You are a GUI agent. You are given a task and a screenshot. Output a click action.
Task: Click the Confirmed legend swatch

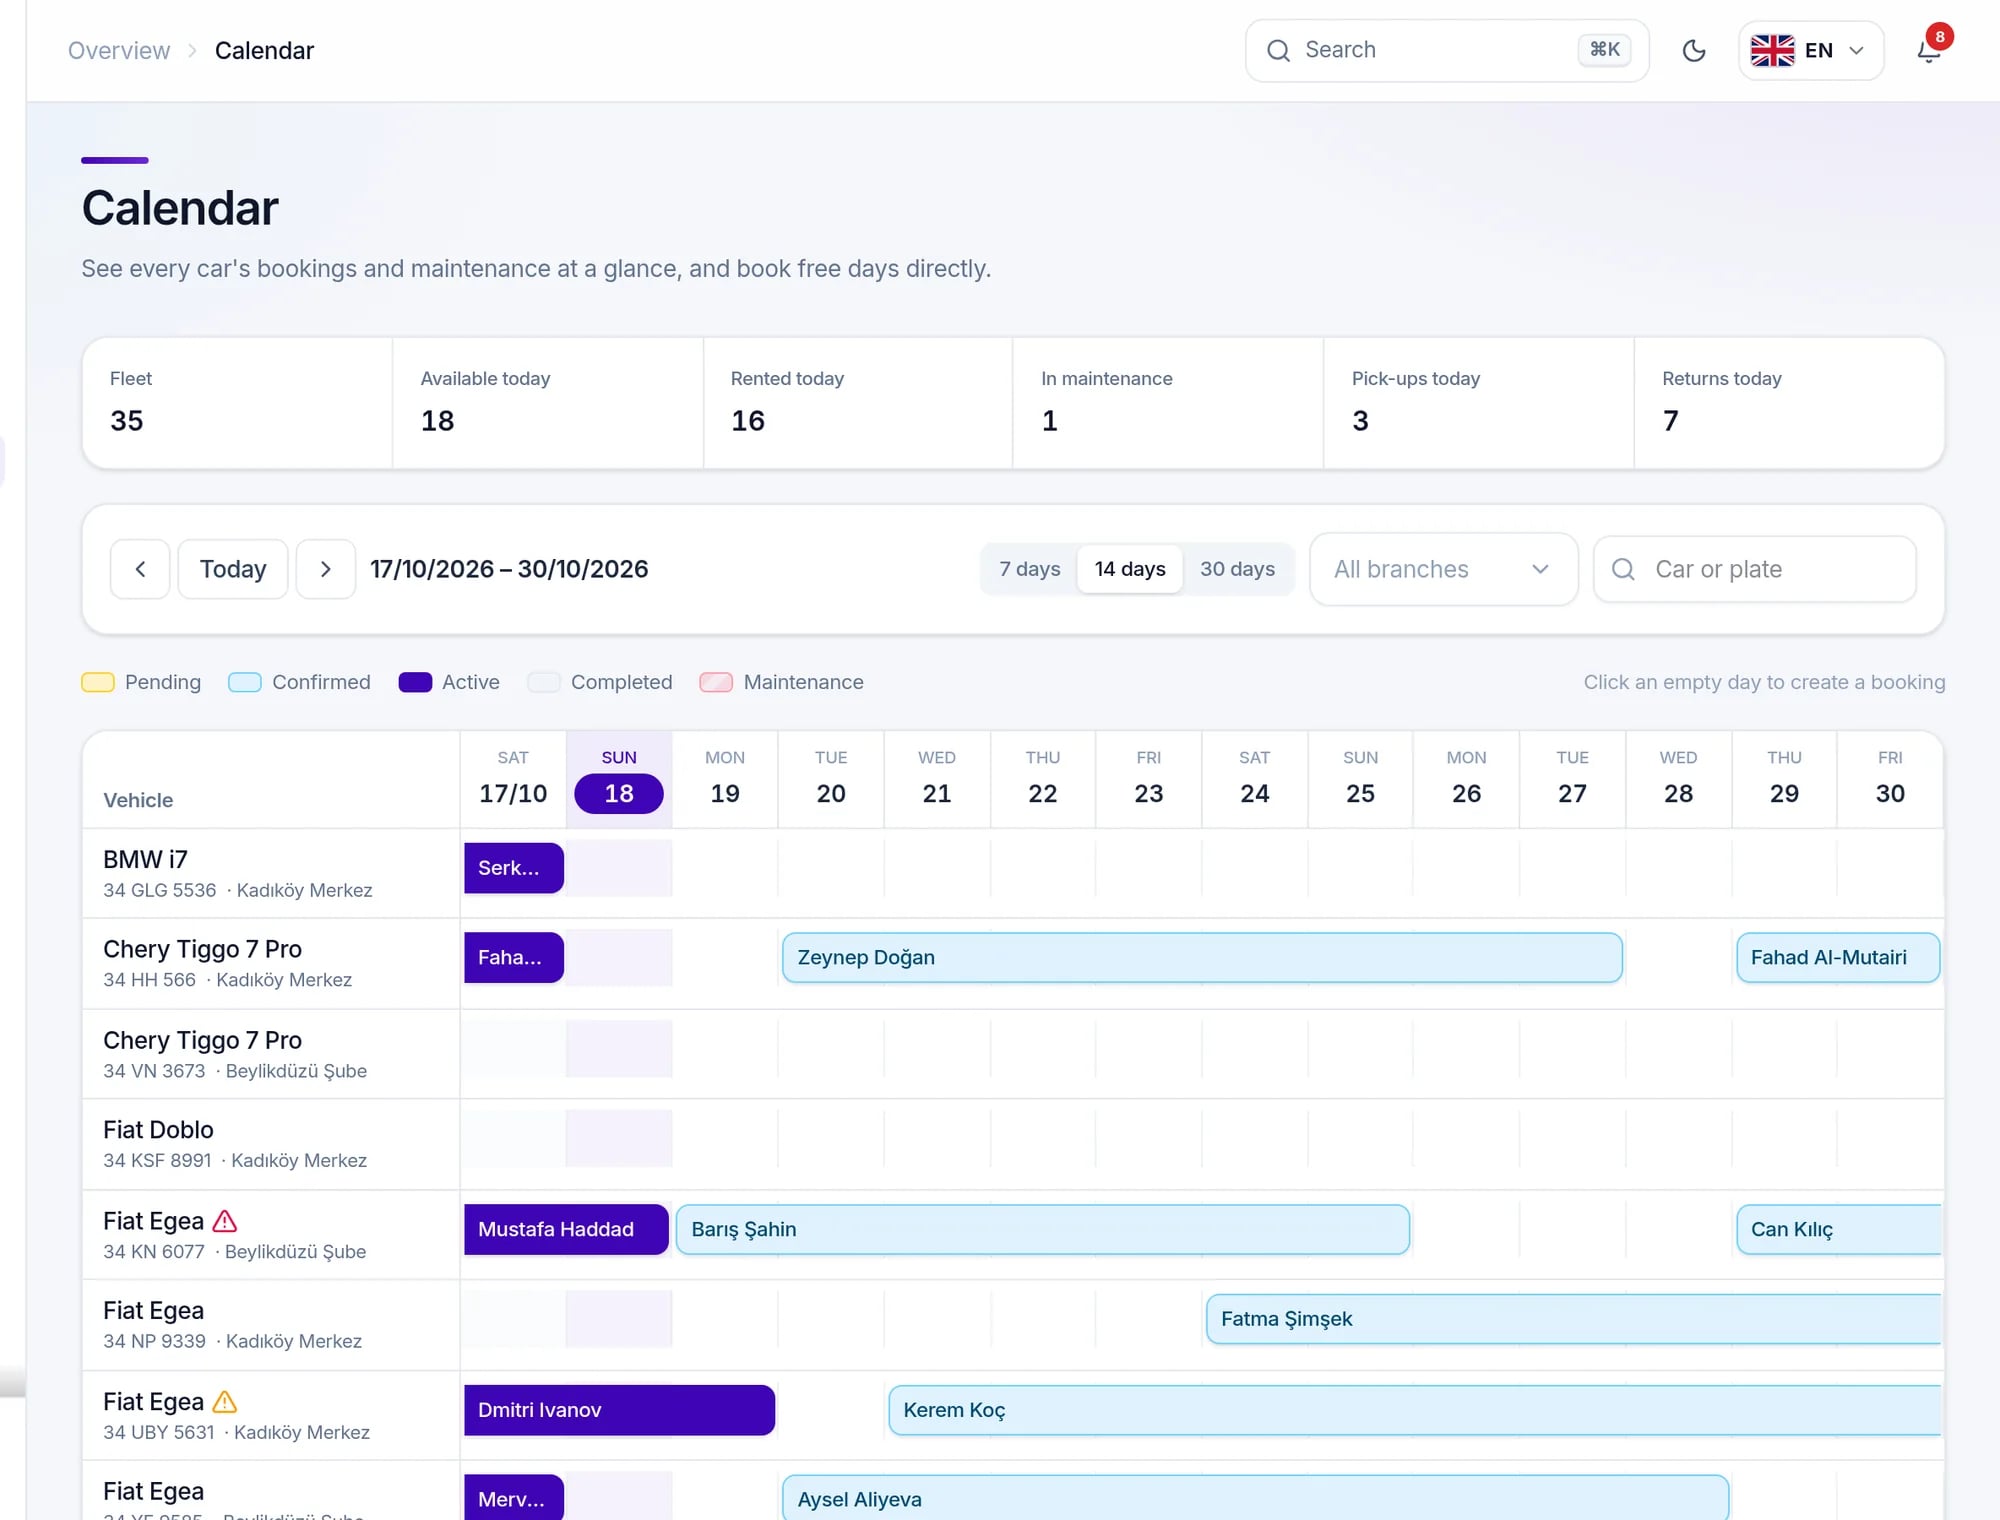coord(245,682)
